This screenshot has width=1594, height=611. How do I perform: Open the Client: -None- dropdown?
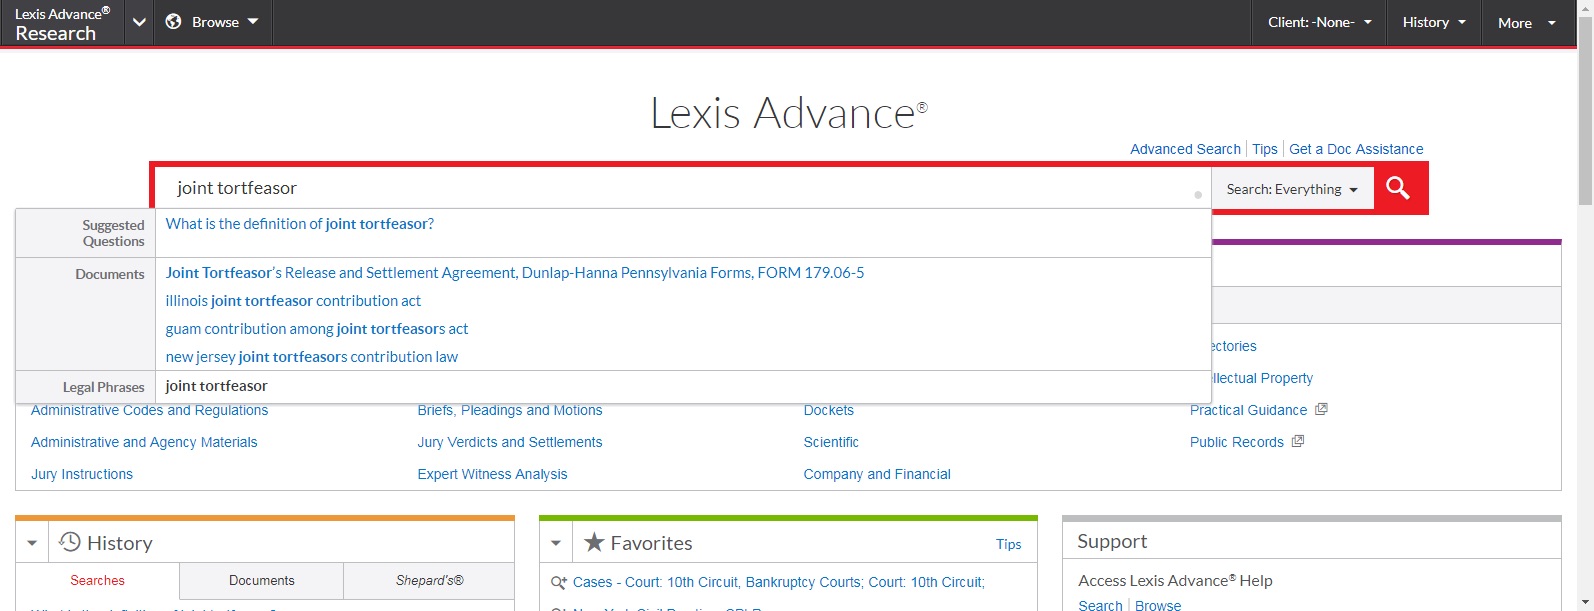coord(1319,22)
